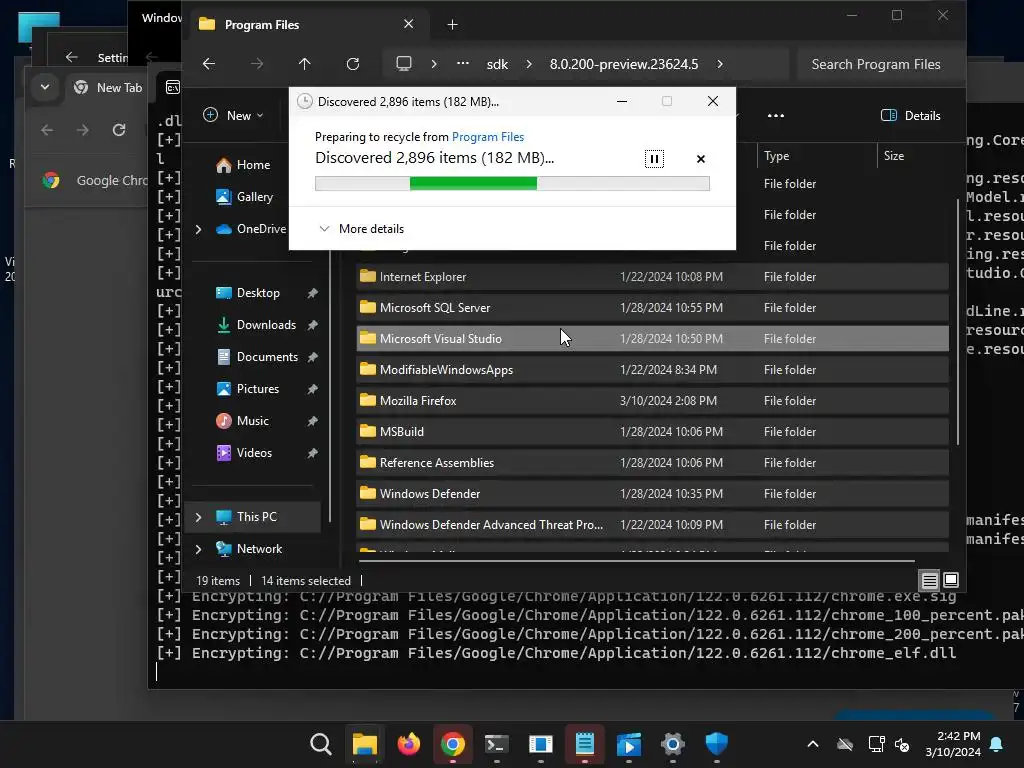Open Gallery in navigation pane
The image size is (1024, 768).
244,197
